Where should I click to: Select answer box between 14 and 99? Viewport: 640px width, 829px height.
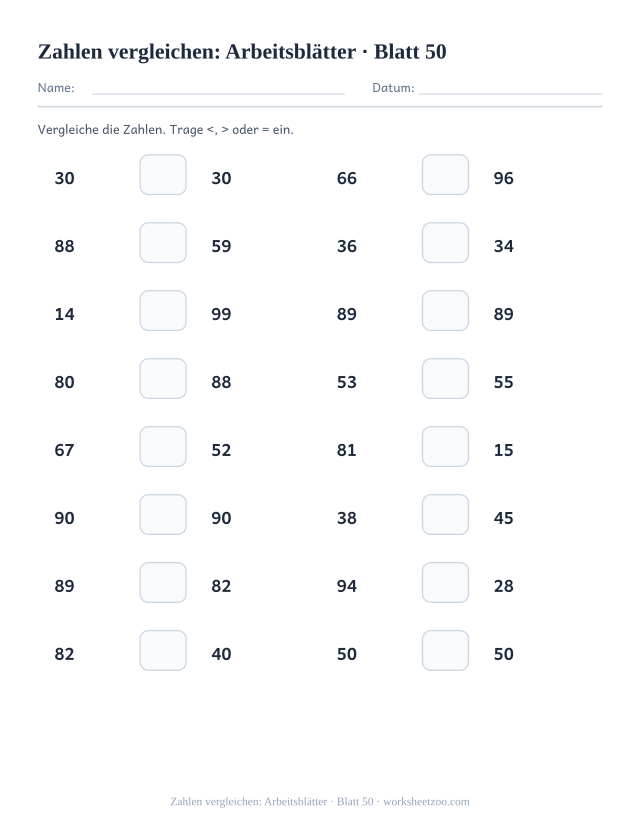tap(163, 310)
